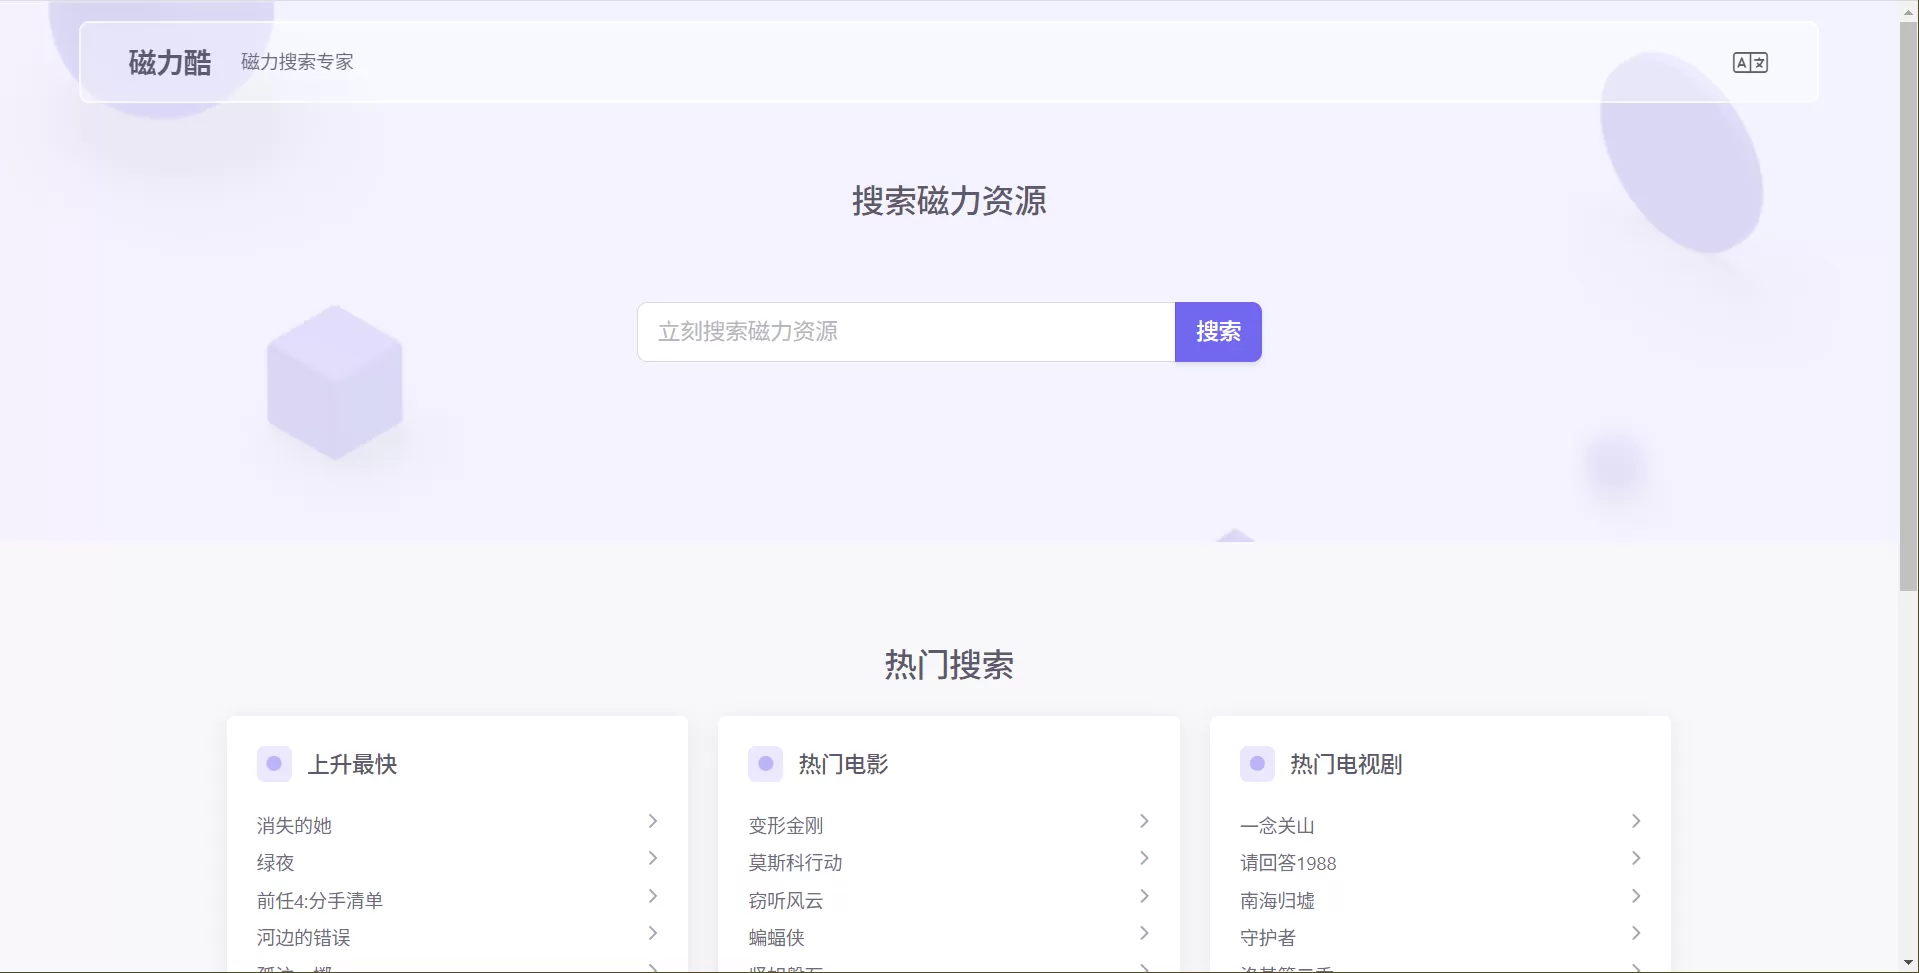Open the 前任4:分手清单 entry
Screen dimensions: 1919x973
[x=318, y=899]
